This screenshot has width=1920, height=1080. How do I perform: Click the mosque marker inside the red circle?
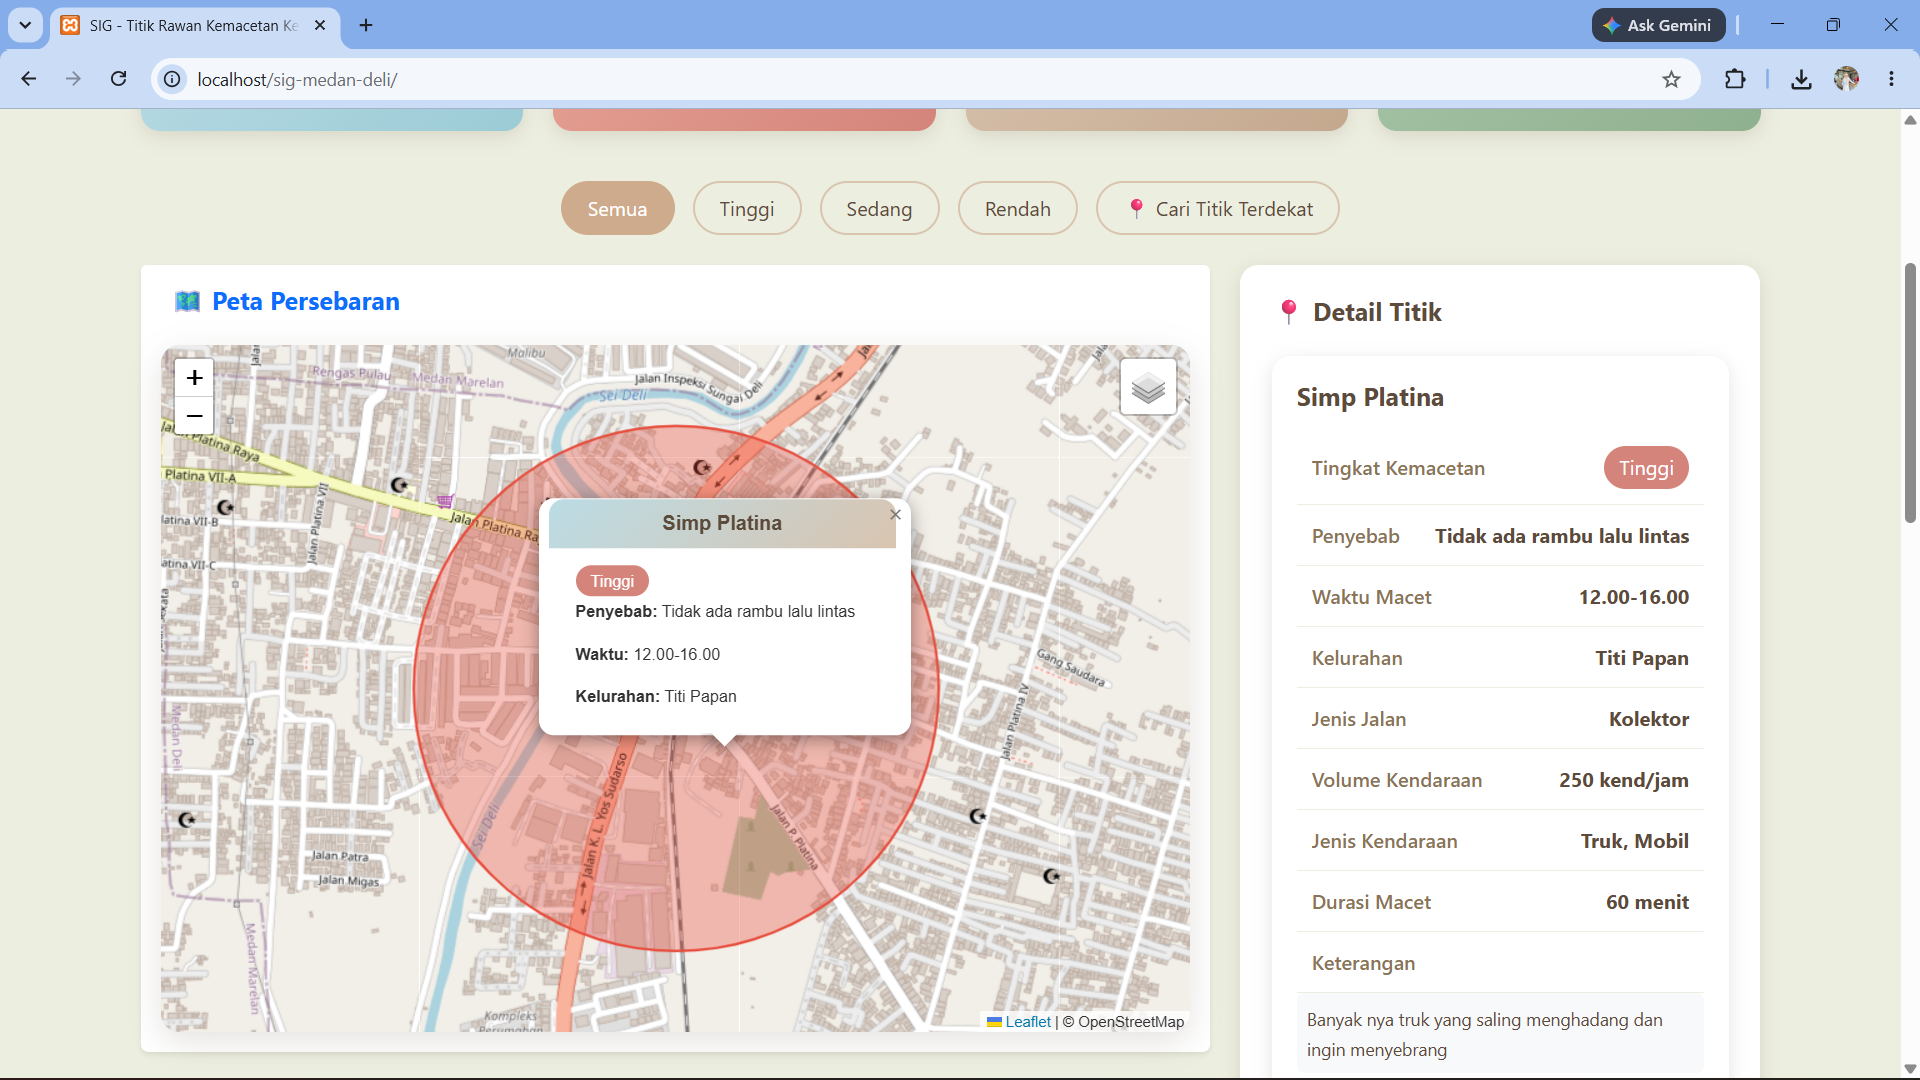coord(702,467)
